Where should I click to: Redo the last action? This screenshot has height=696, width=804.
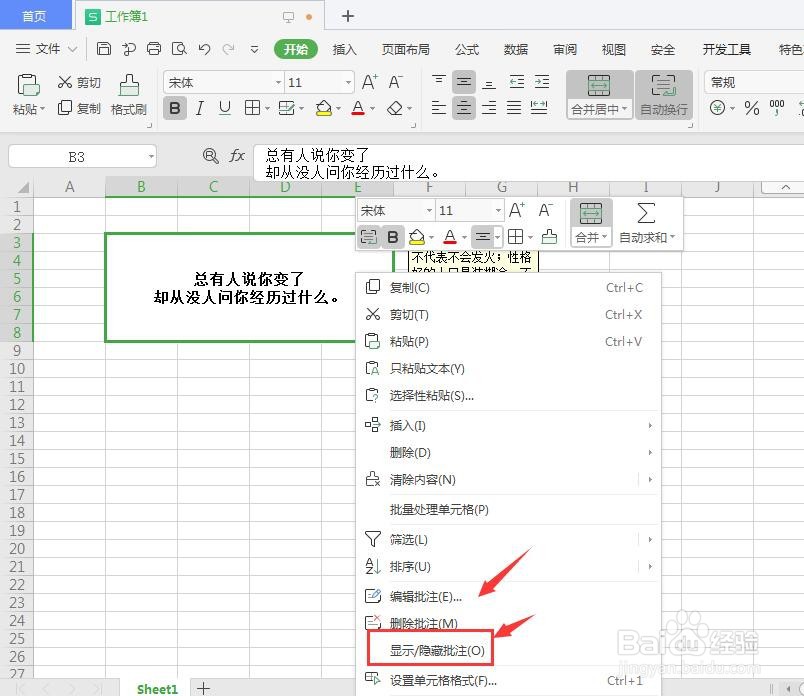228,49
